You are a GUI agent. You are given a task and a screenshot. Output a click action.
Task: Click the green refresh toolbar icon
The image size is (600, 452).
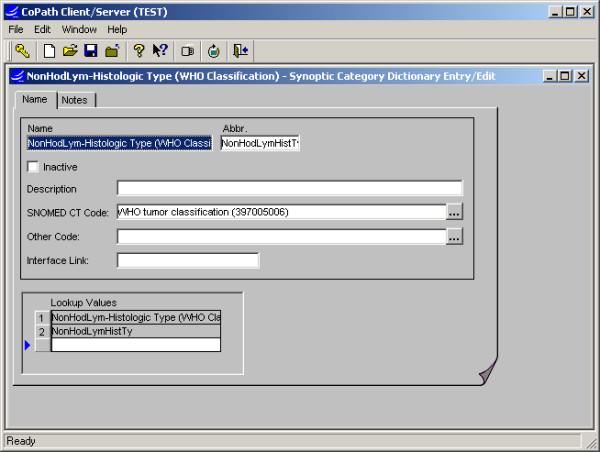(x=213, y=50)
